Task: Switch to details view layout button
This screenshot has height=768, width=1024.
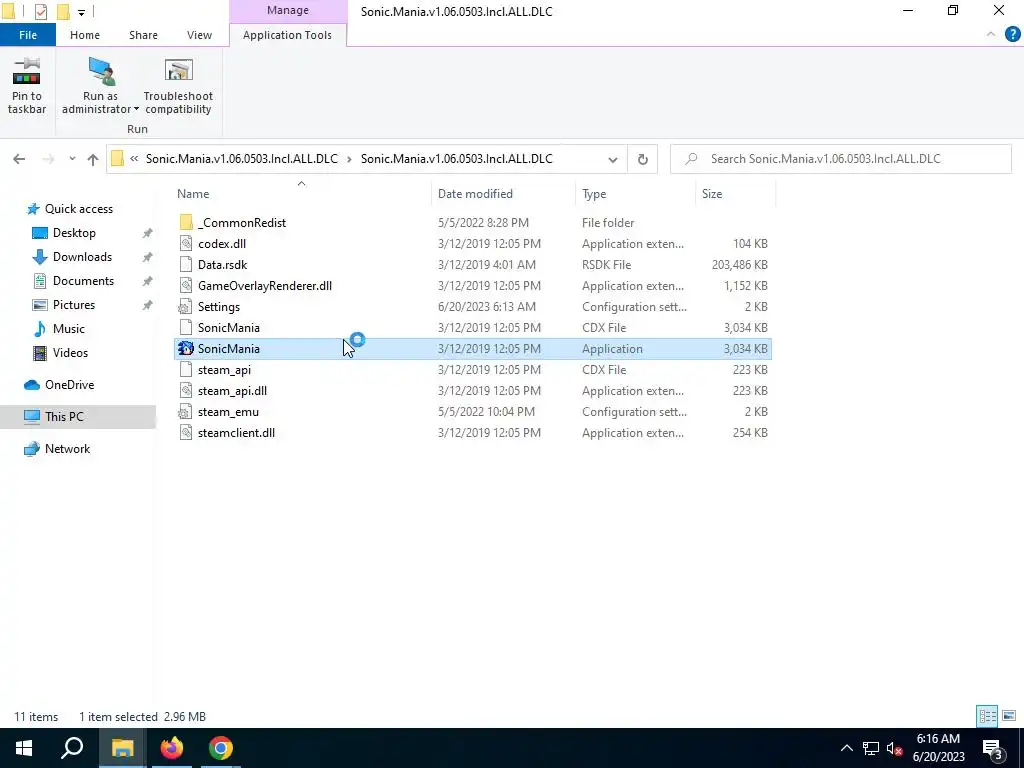Action: [x=987, y=716]
